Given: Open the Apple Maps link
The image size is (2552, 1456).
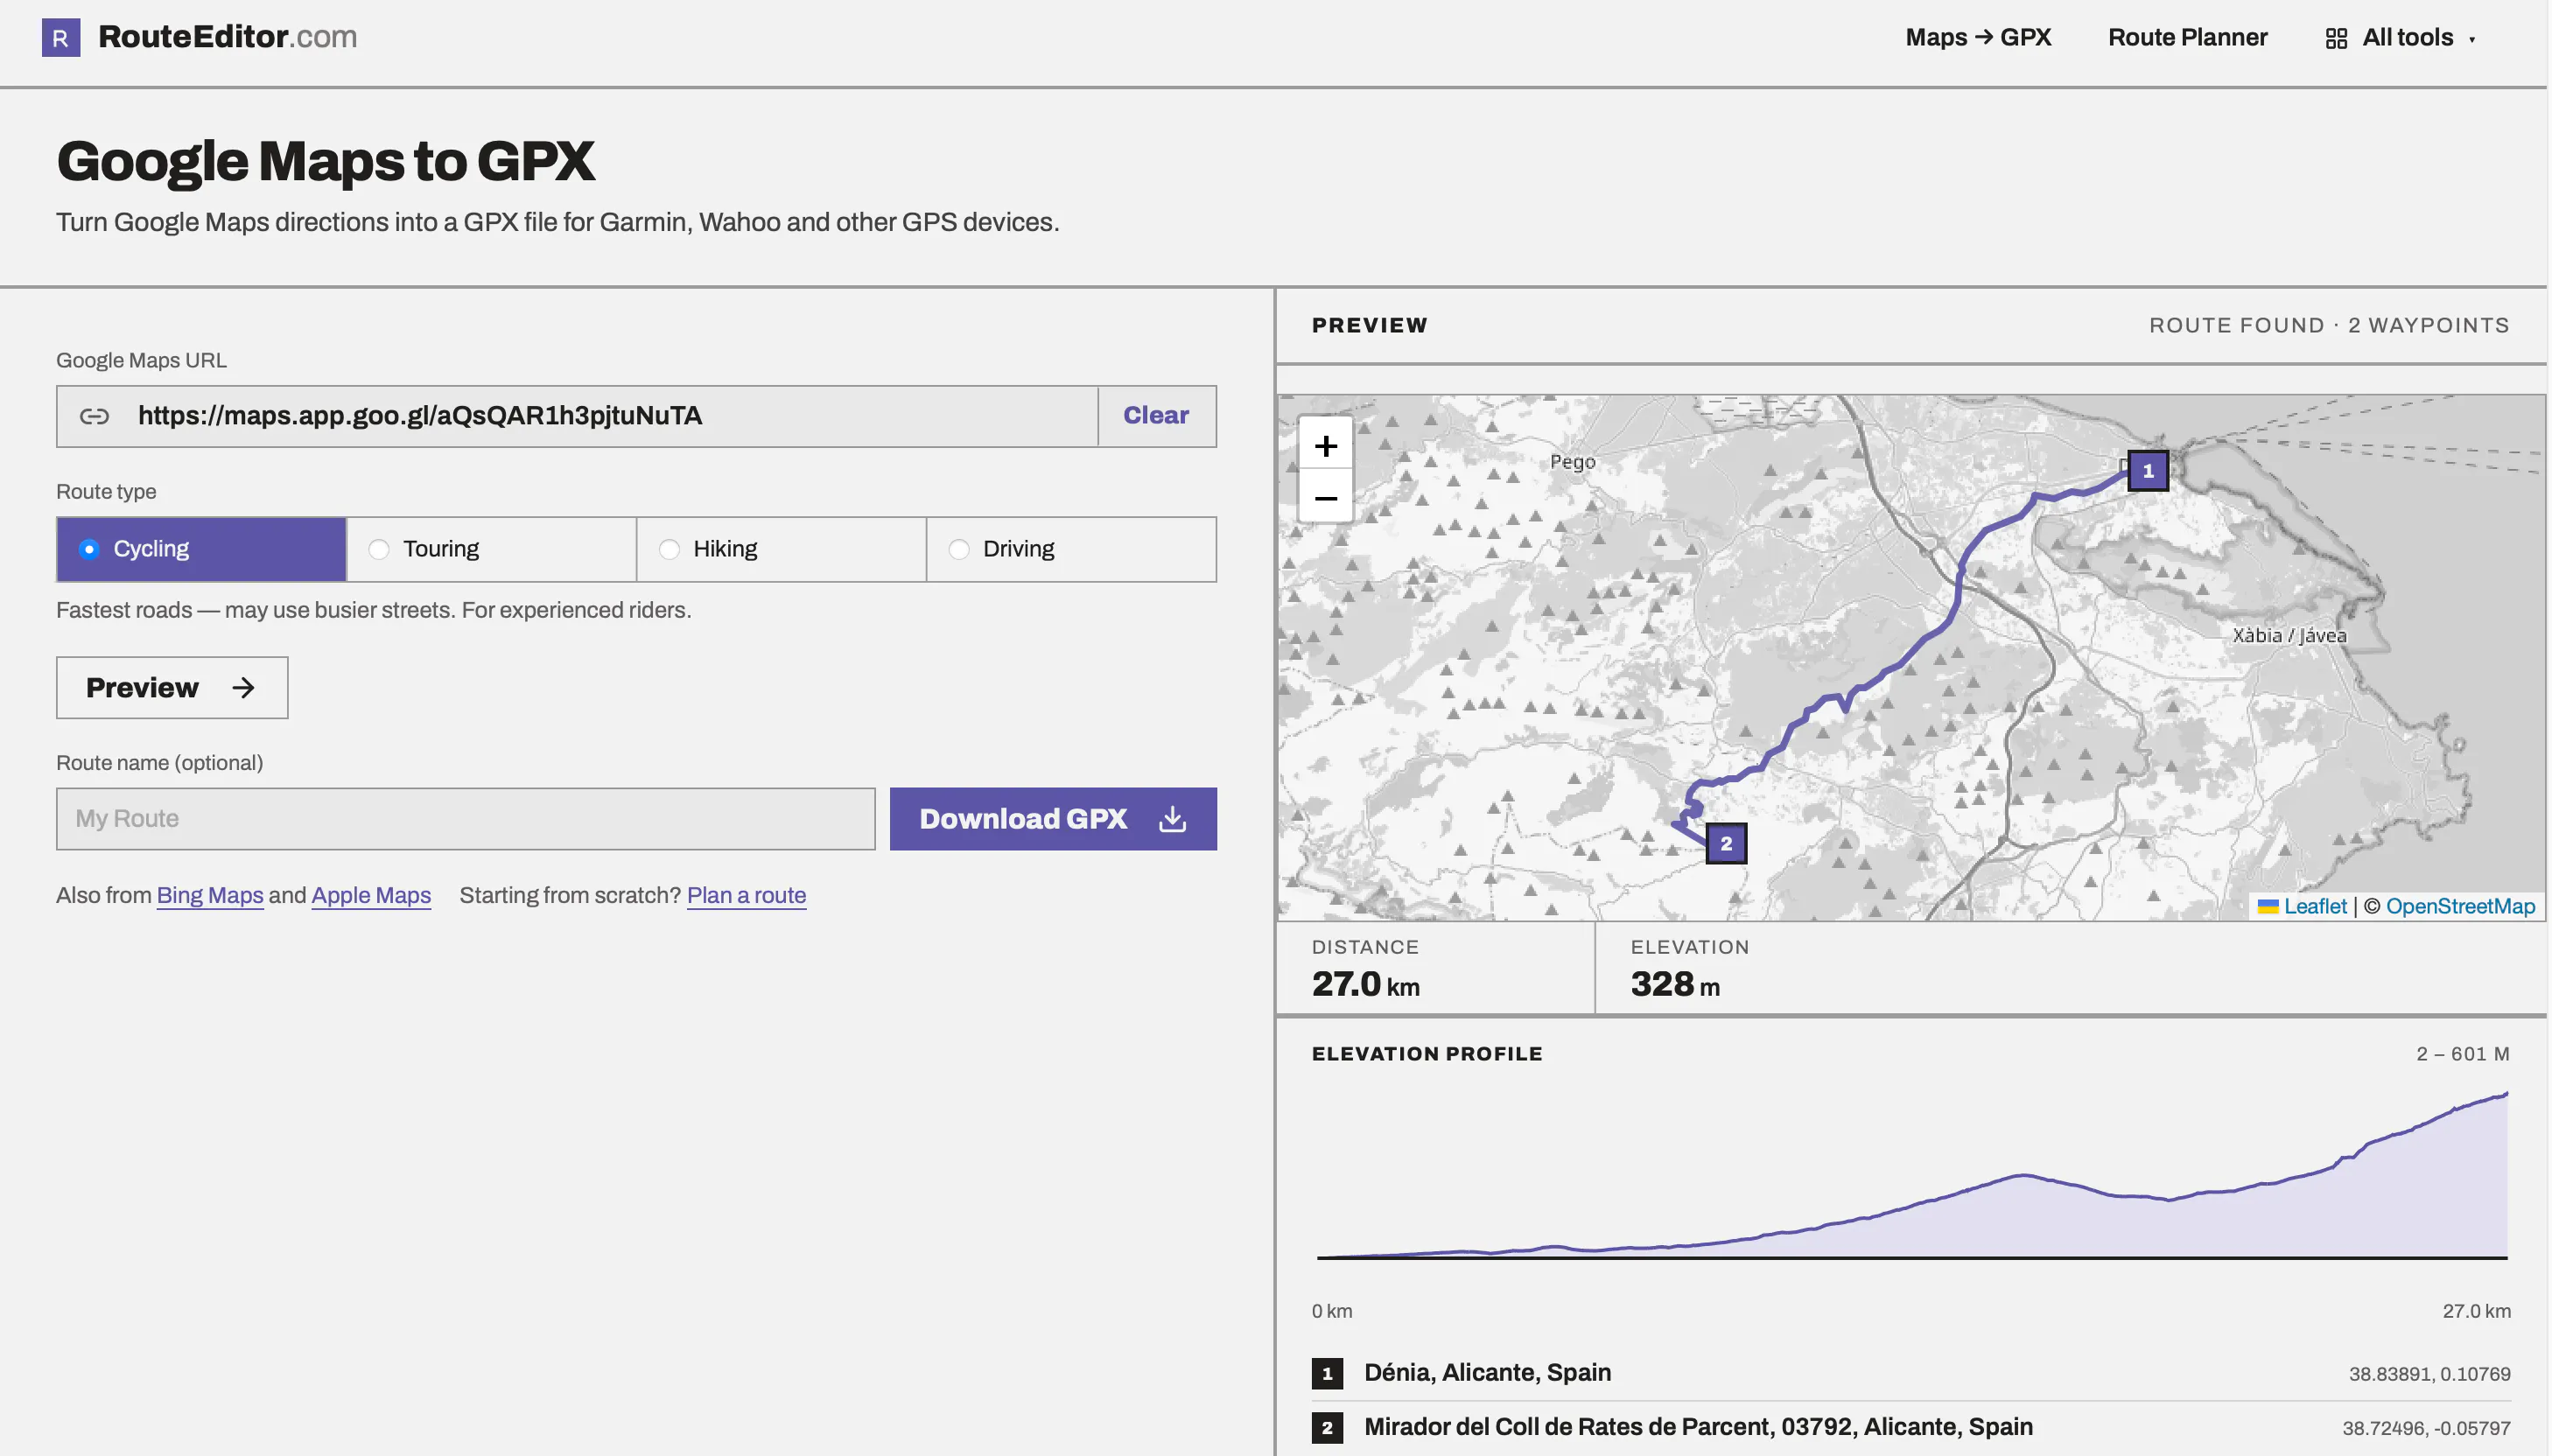Looking at the screenshot, I should tap(371, 896).
